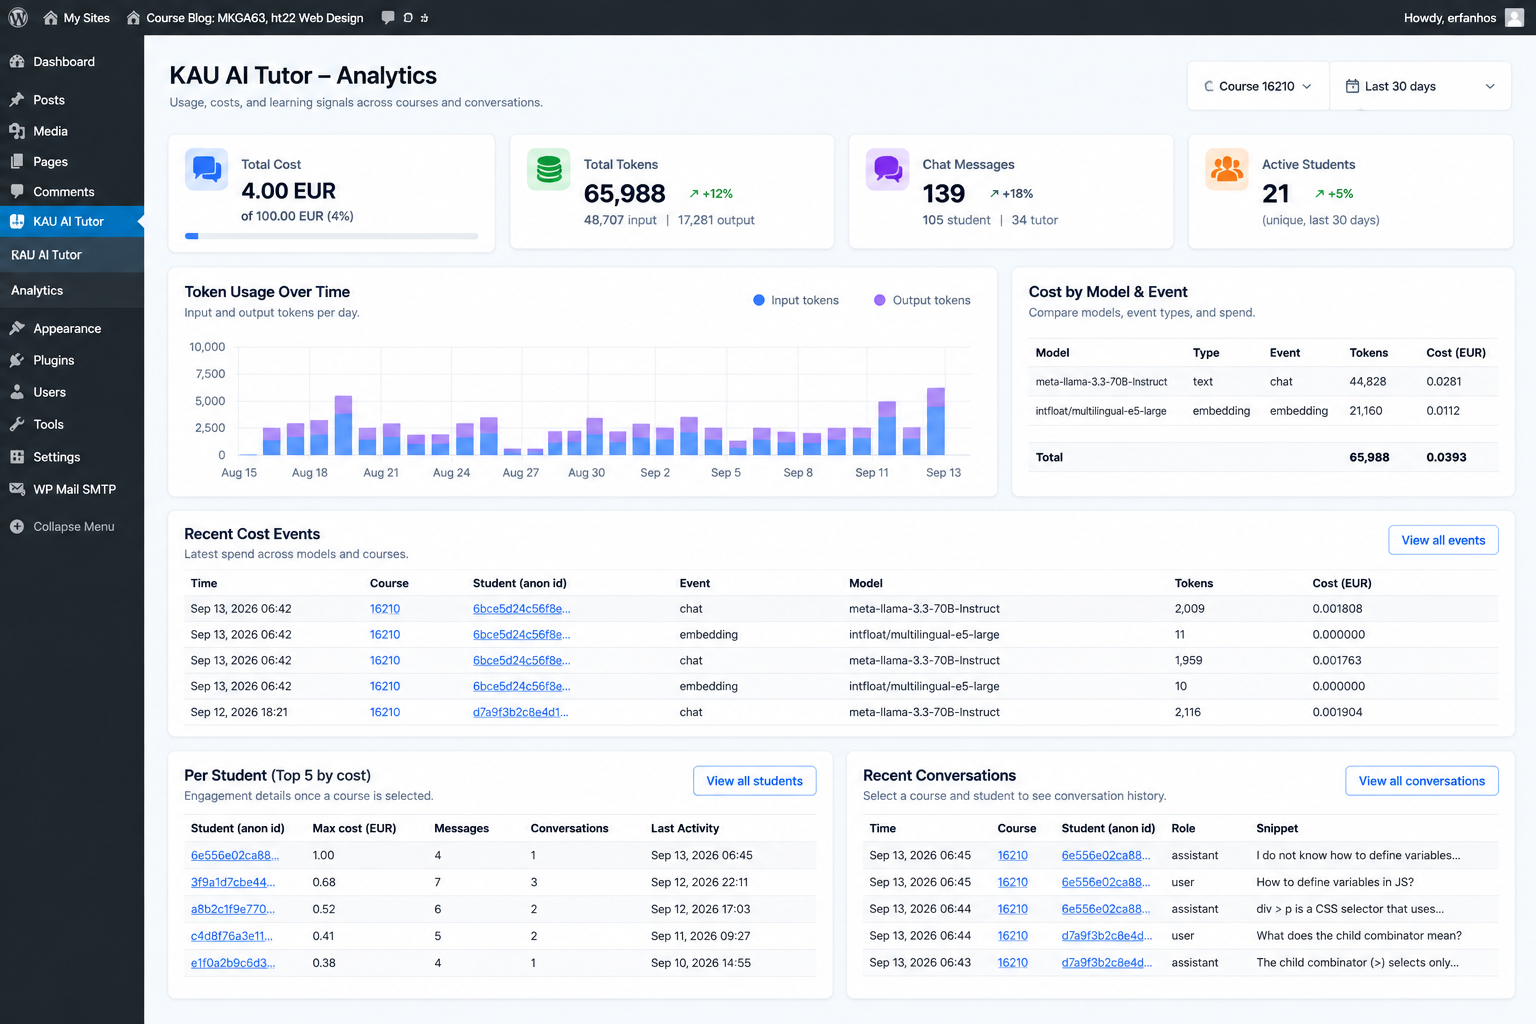Expand the Course 16210 dropdown
Image resolution: width=1536 pixels, height=1024 pixels.
point(1258,86)
